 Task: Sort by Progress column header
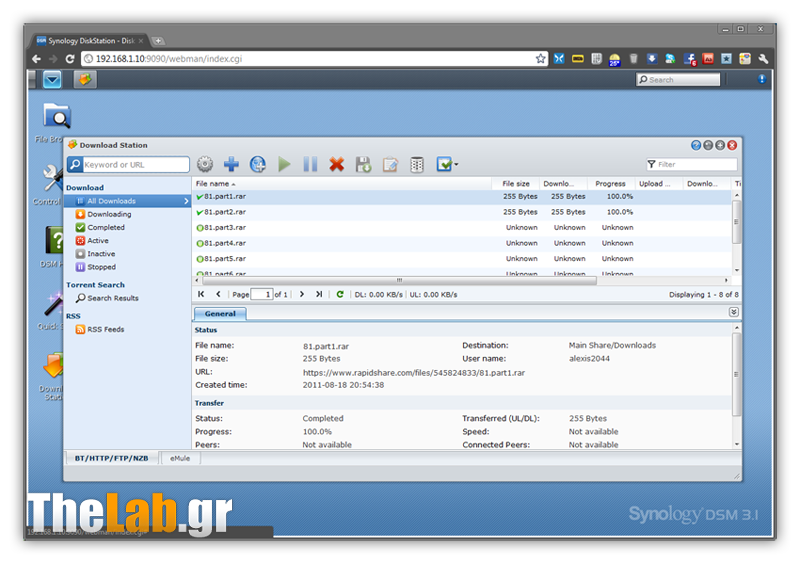tap(610, 184)
